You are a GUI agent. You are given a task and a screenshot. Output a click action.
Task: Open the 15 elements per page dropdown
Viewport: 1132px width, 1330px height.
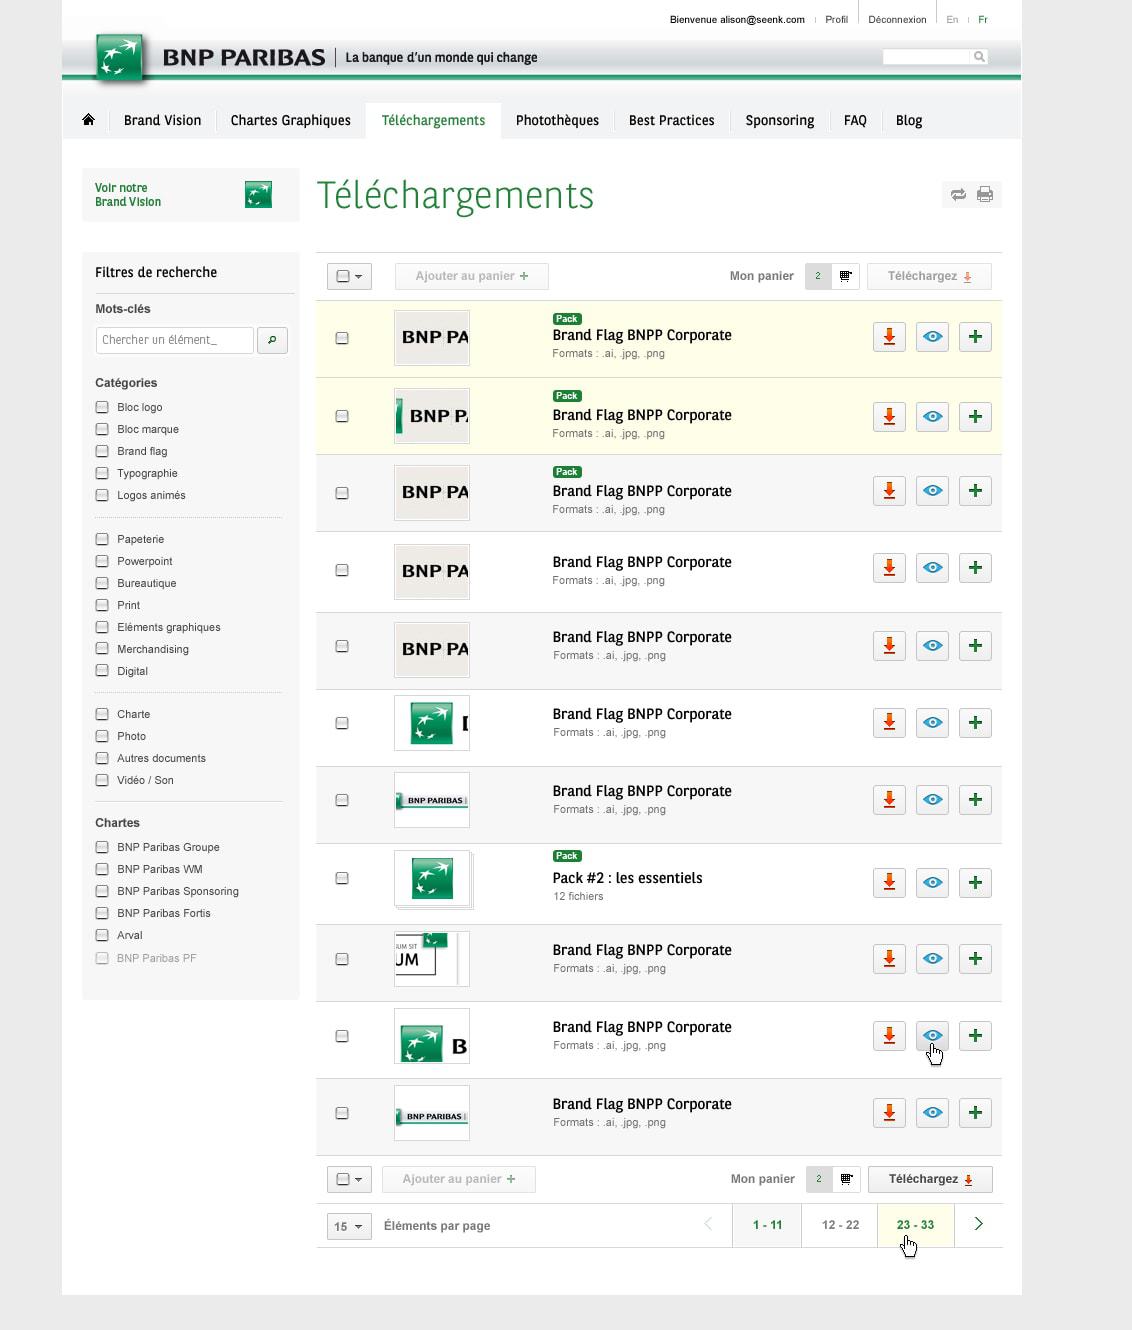pyautogui.click(x=348, y=1225)
